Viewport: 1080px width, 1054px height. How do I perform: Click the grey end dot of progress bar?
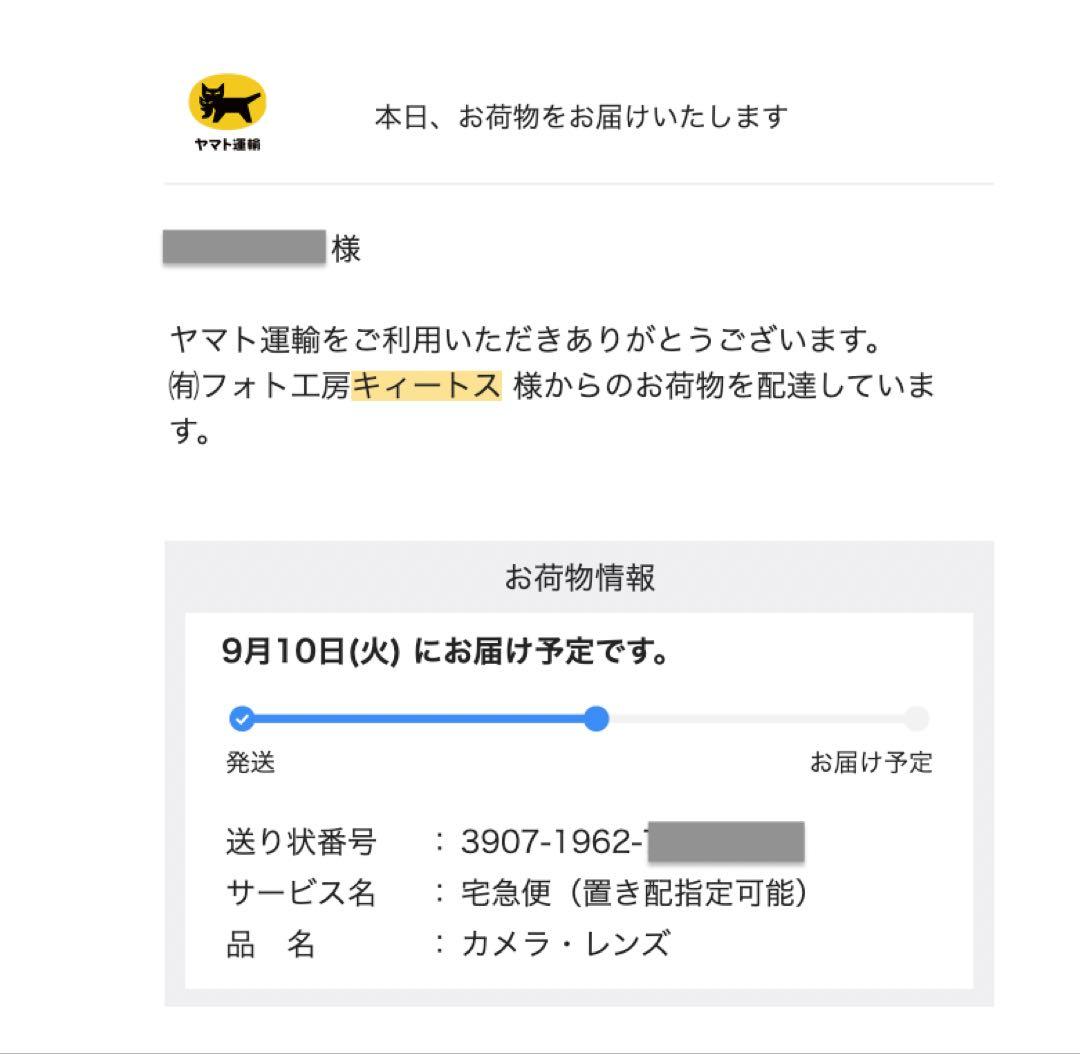tap(916, 718)
